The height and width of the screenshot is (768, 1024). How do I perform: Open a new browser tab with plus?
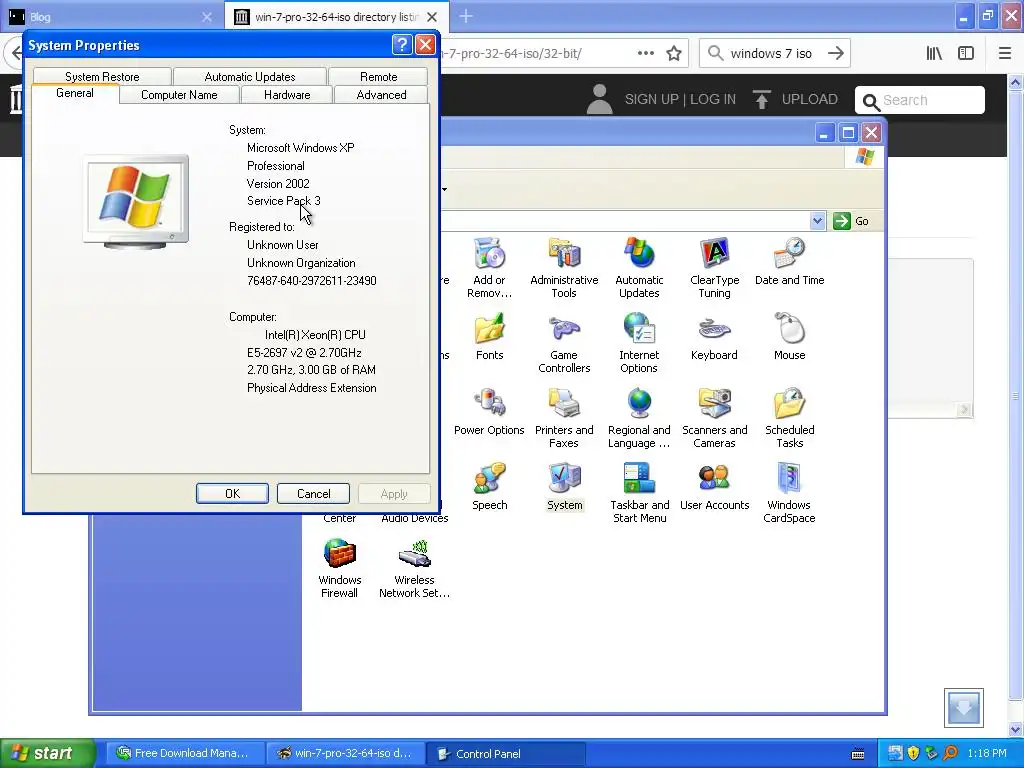point(466,16)
